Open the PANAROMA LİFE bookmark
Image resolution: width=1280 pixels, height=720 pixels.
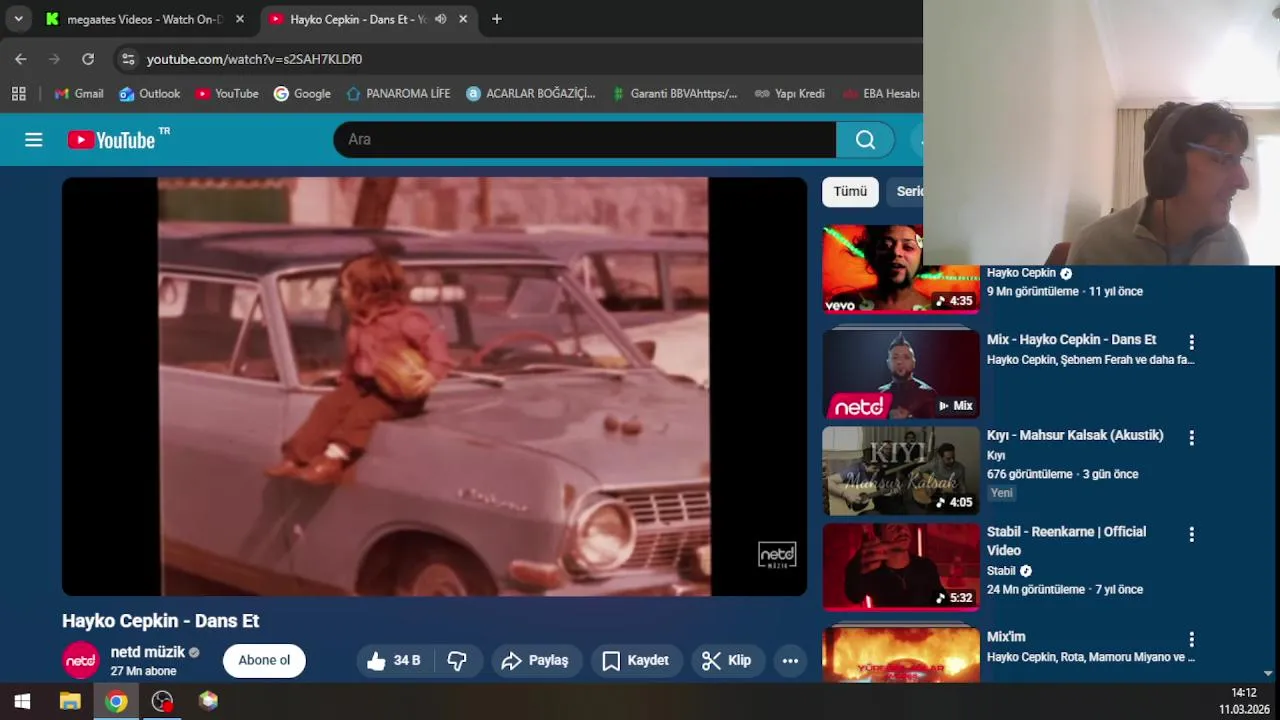click(398, 93)
